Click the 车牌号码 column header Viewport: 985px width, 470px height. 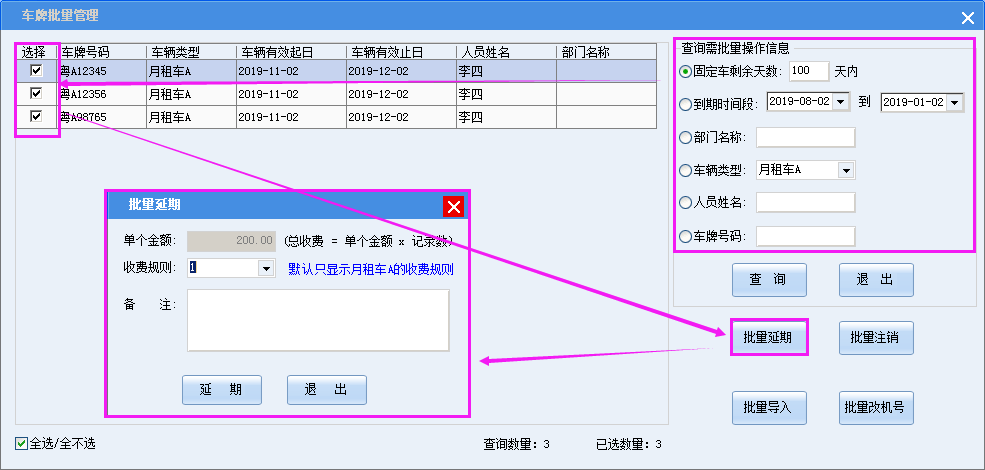coord(102,52)
